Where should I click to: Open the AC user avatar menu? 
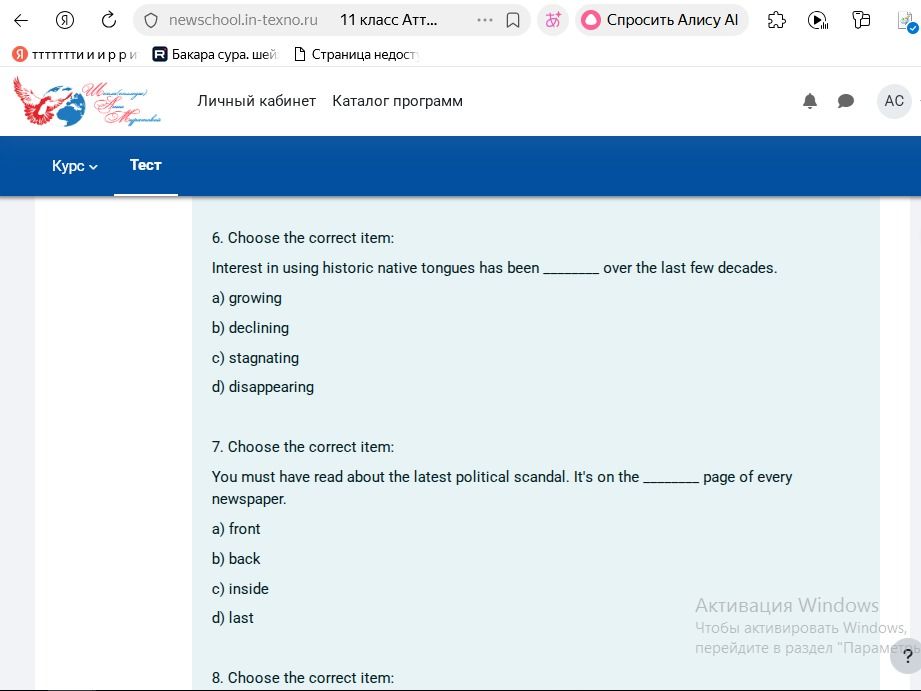coord(894,101)
